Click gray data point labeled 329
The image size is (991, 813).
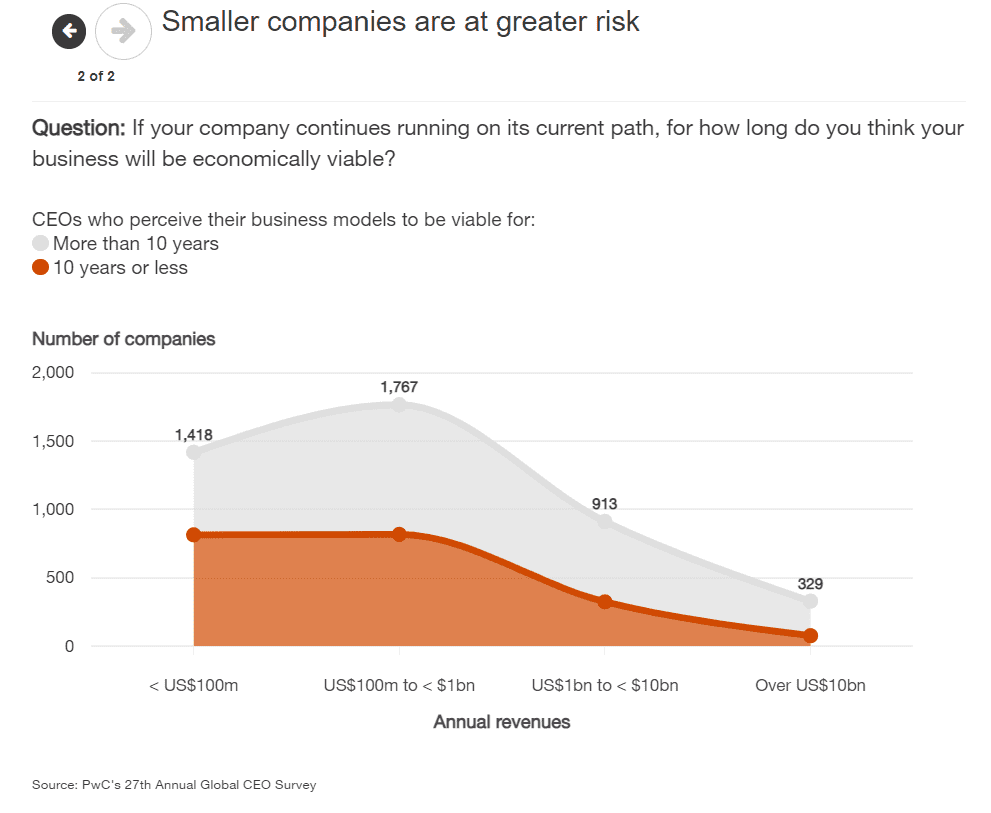click(810, 601)
